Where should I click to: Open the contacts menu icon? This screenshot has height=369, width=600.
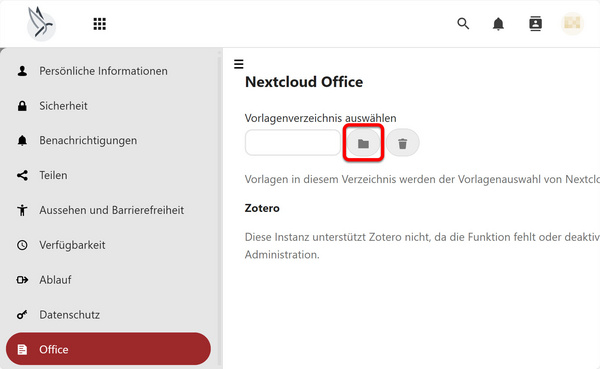[x=535, y=24]
